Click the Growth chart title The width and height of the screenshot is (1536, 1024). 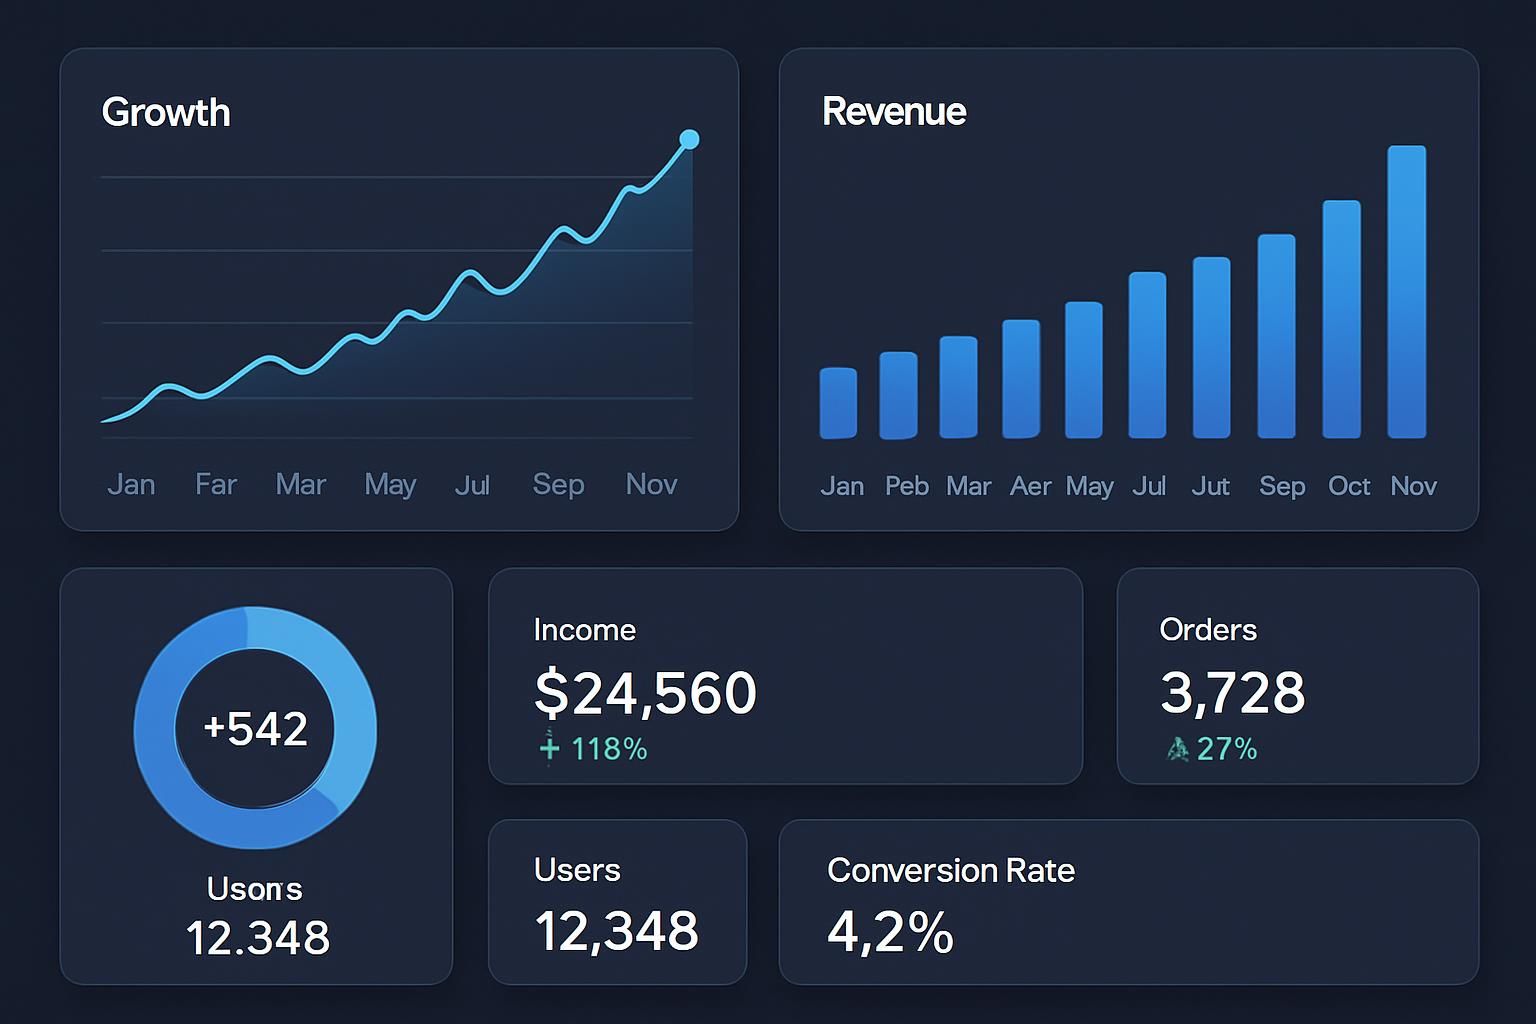pyautogui.click(x=166, y=112)
